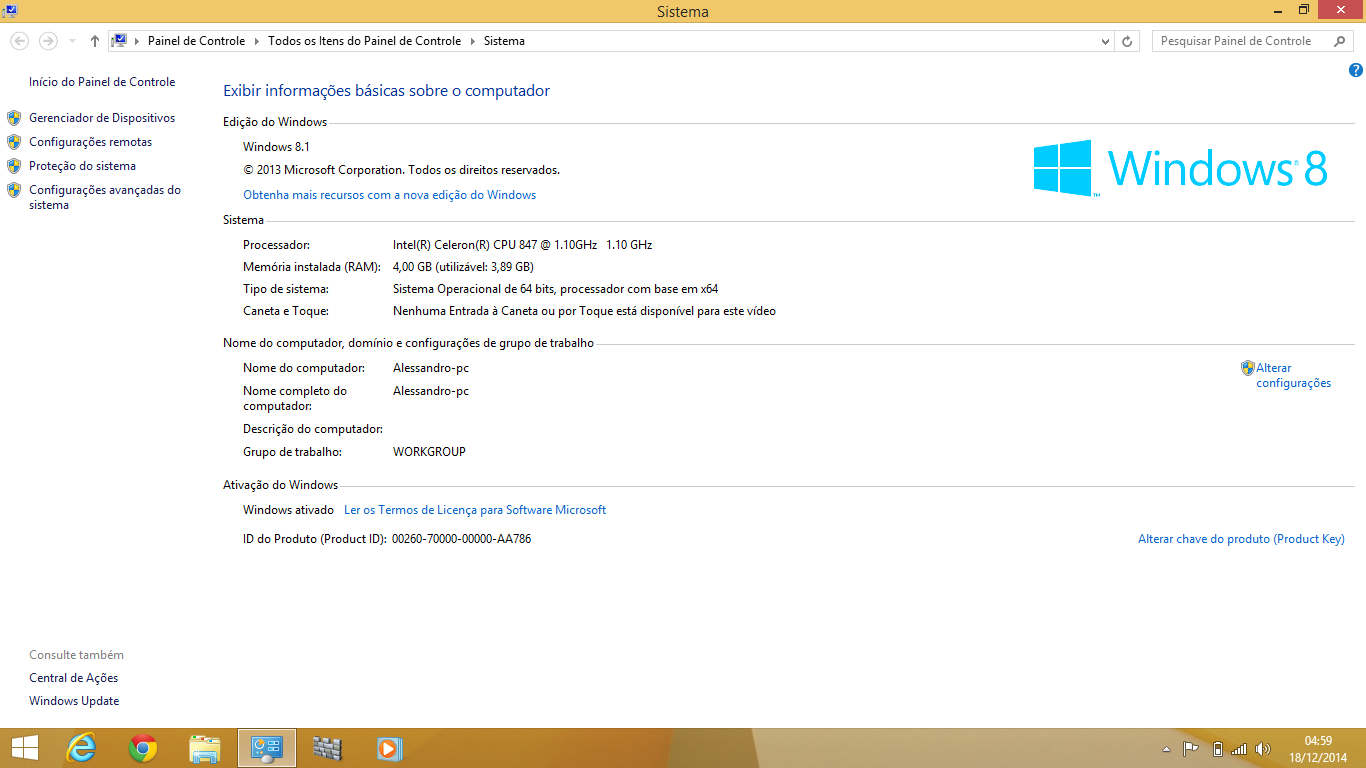Show hidden system tray icons

[x=1166, y=749]
